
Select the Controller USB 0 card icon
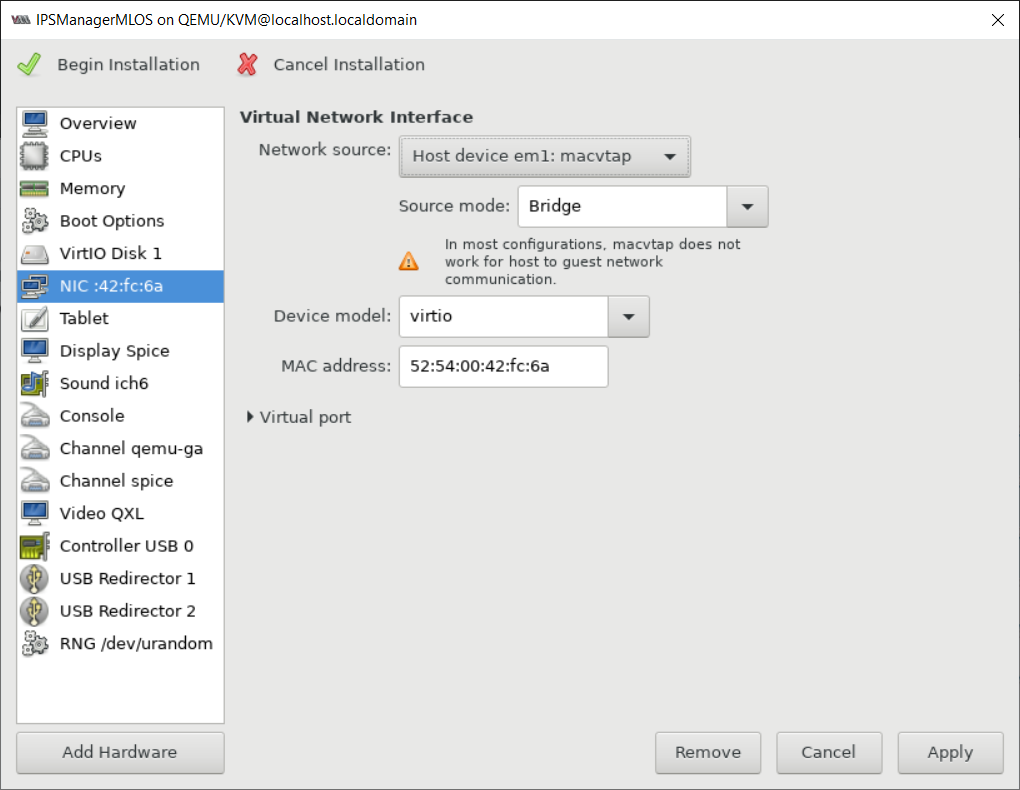34,546
